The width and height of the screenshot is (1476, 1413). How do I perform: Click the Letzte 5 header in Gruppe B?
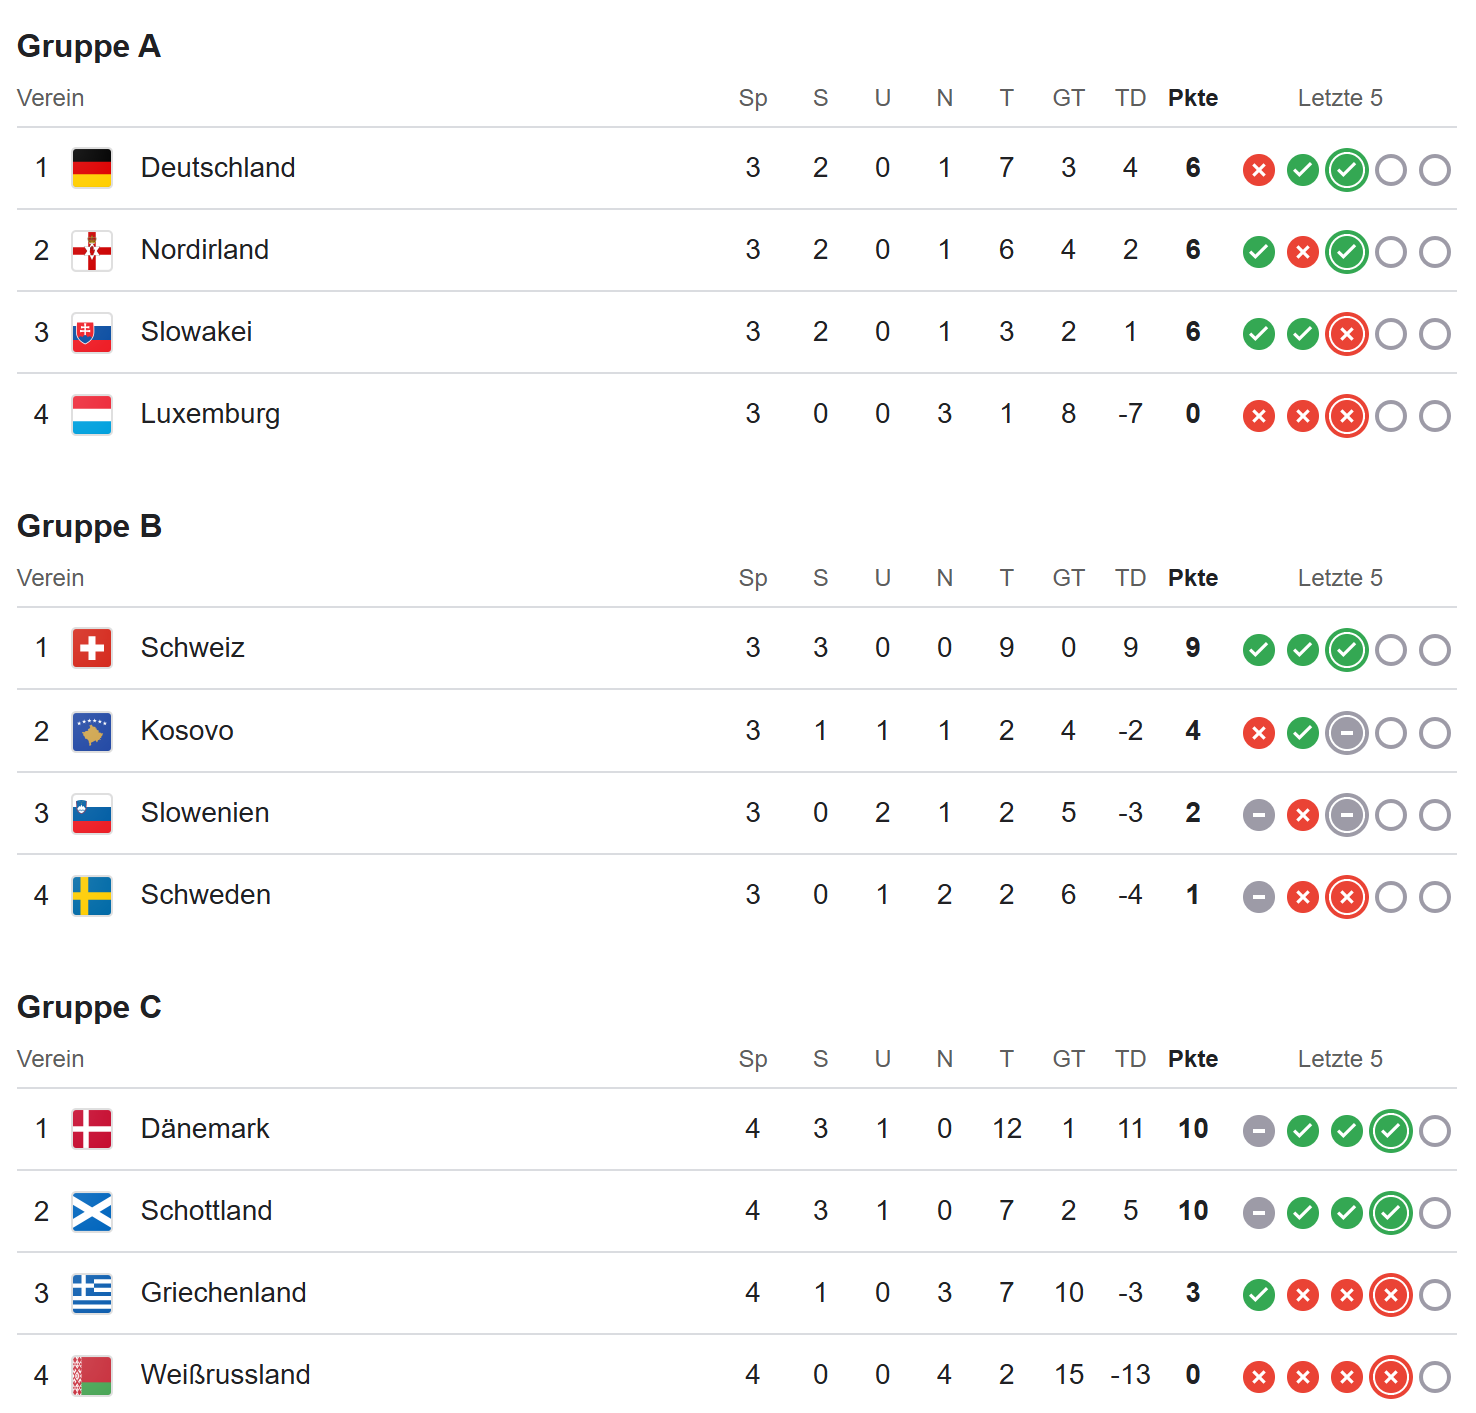click(1339, 578)
